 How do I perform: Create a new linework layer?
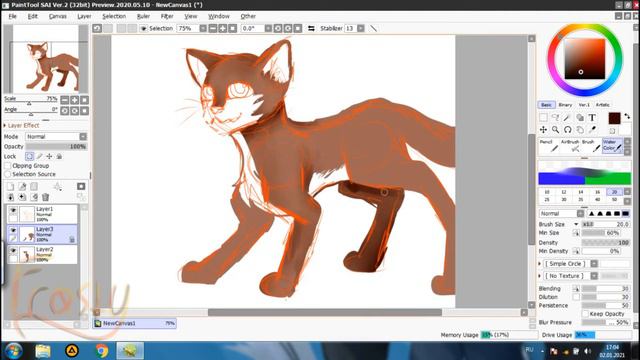[x=22, y=187]
